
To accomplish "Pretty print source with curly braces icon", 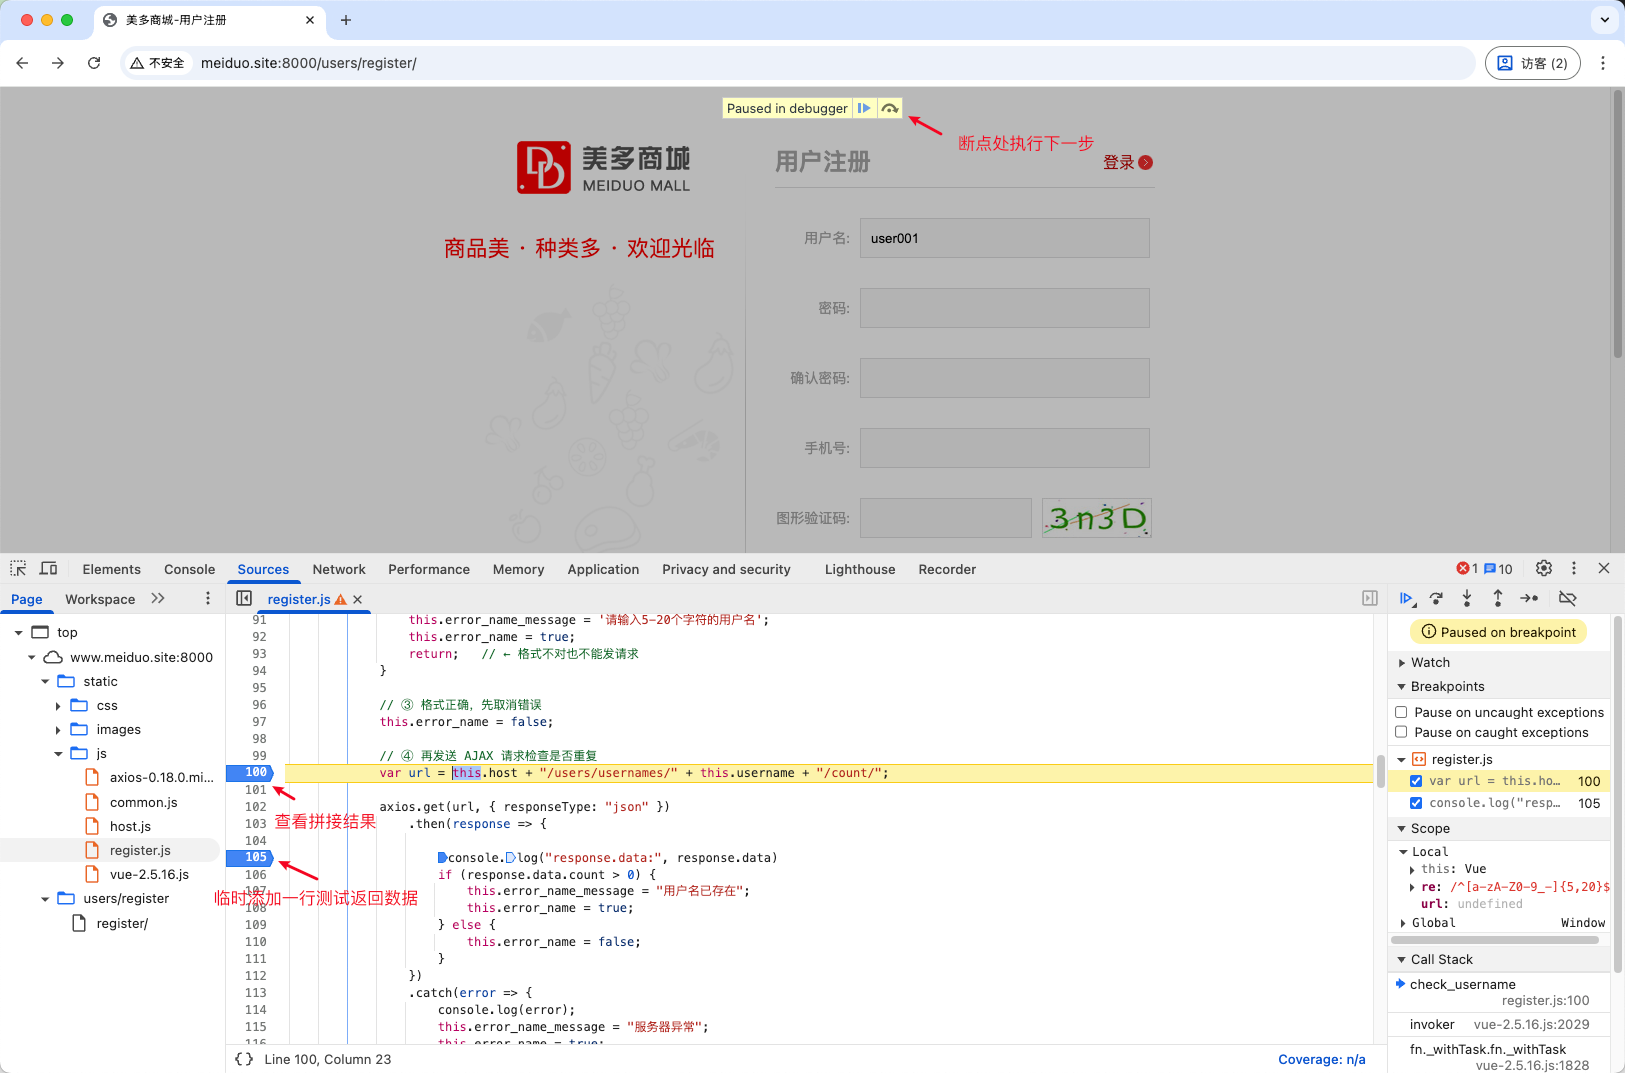I will (243, 1059).
